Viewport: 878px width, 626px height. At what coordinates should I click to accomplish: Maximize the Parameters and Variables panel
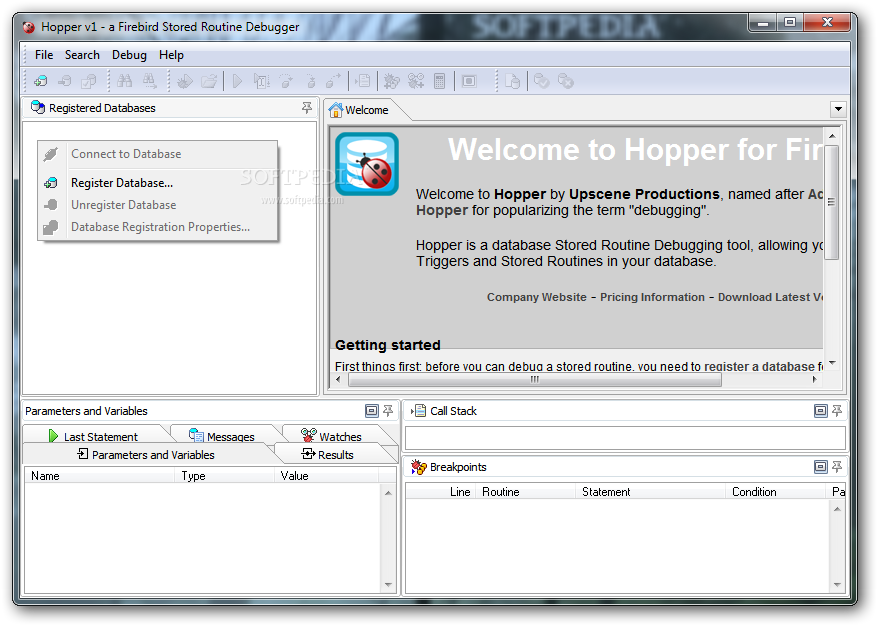371,411
